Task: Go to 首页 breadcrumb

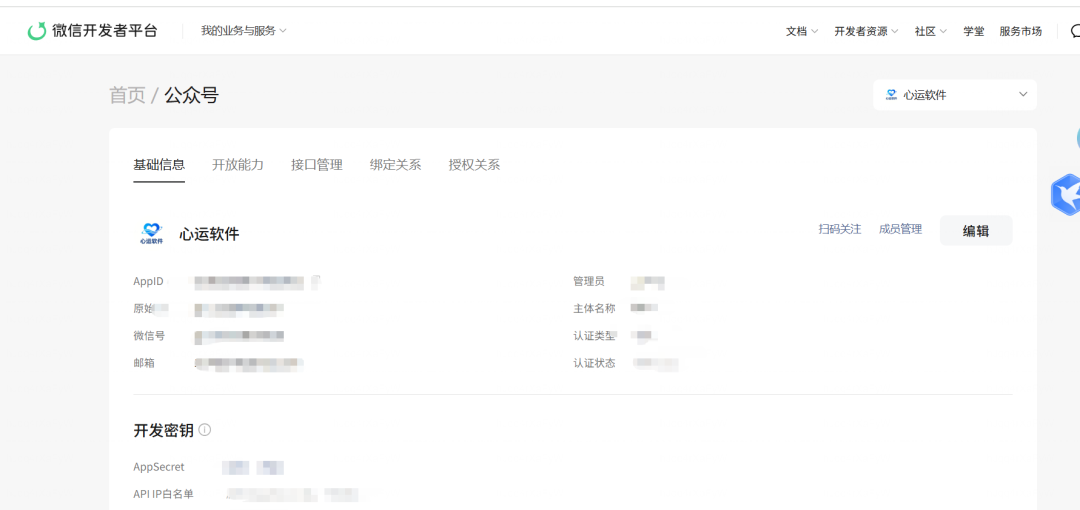Action: pyautogui.click(x=127, y=95)
